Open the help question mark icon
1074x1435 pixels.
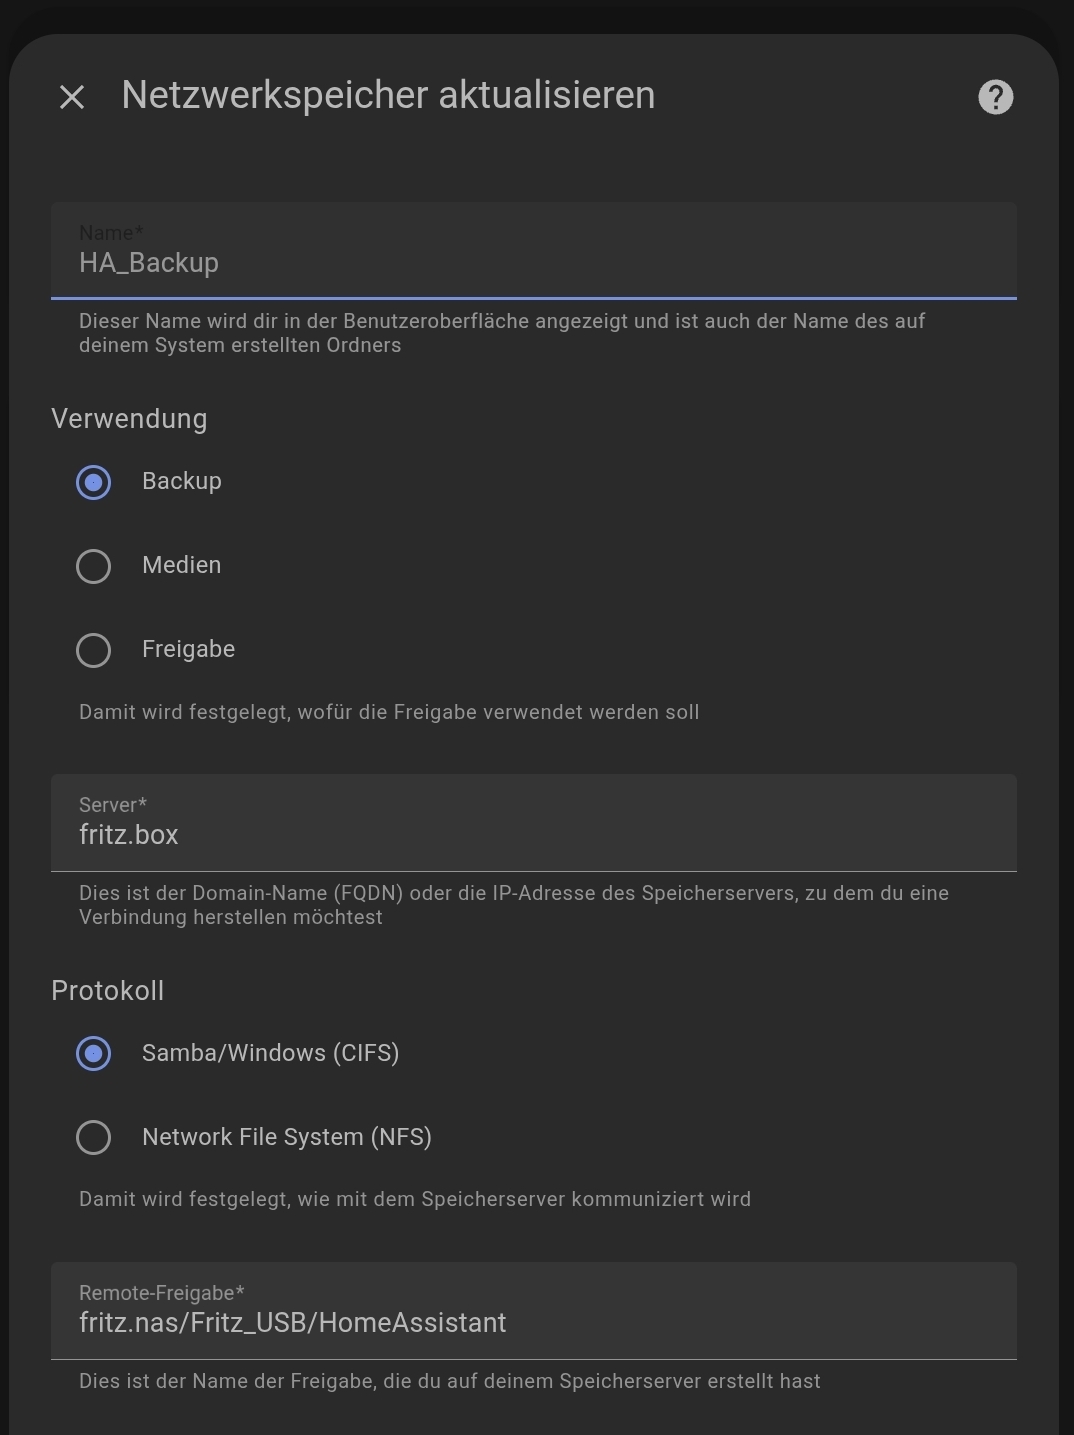995,97
